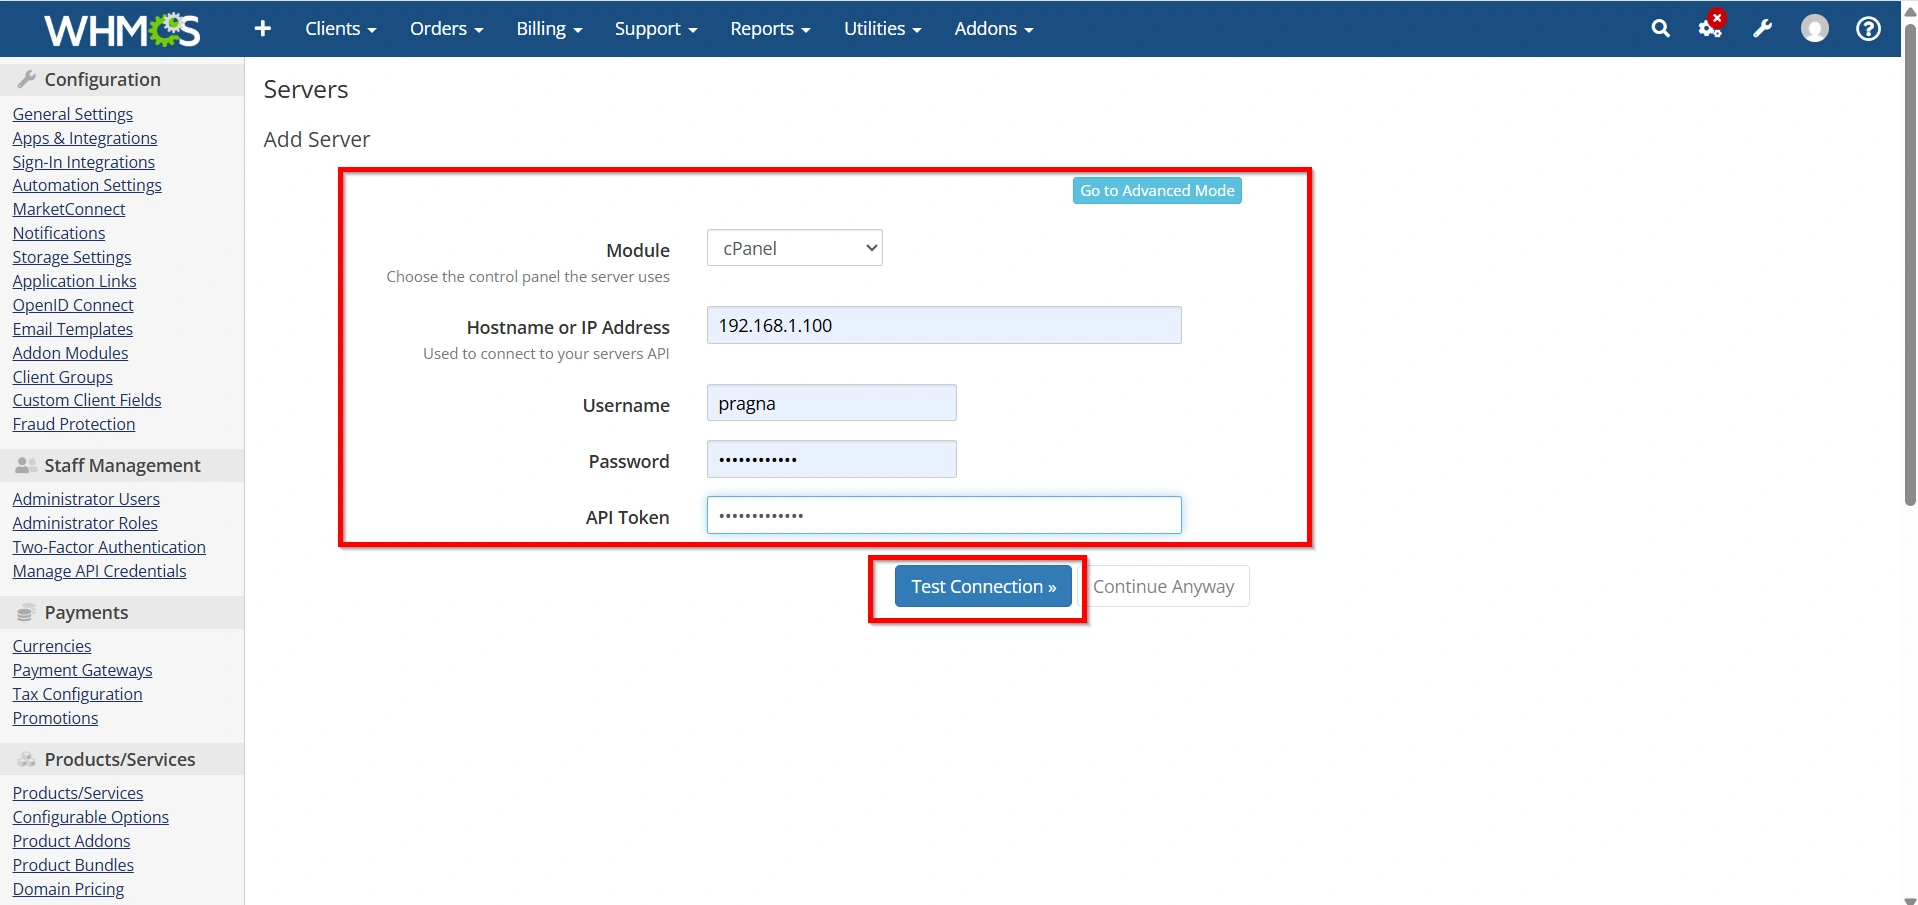This screenshot has width=1918, height=905.
Task: Open MarketConnect link
Action: point(69,209)
